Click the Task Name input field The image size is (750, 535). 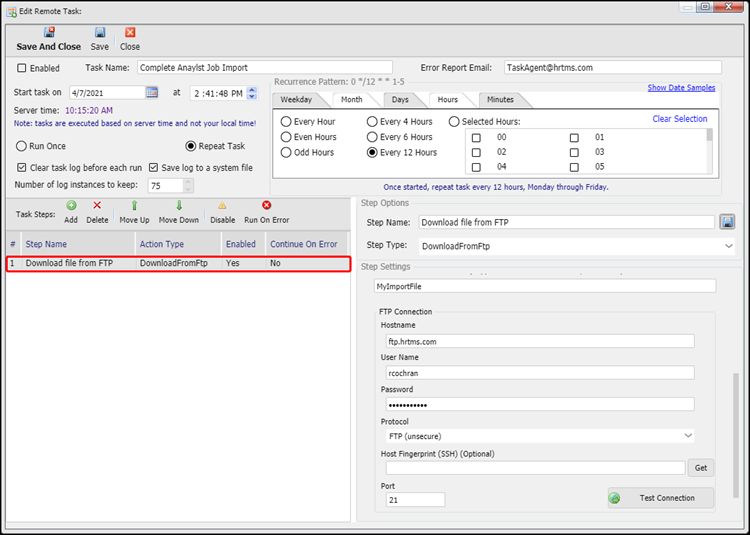pos(265,67)
